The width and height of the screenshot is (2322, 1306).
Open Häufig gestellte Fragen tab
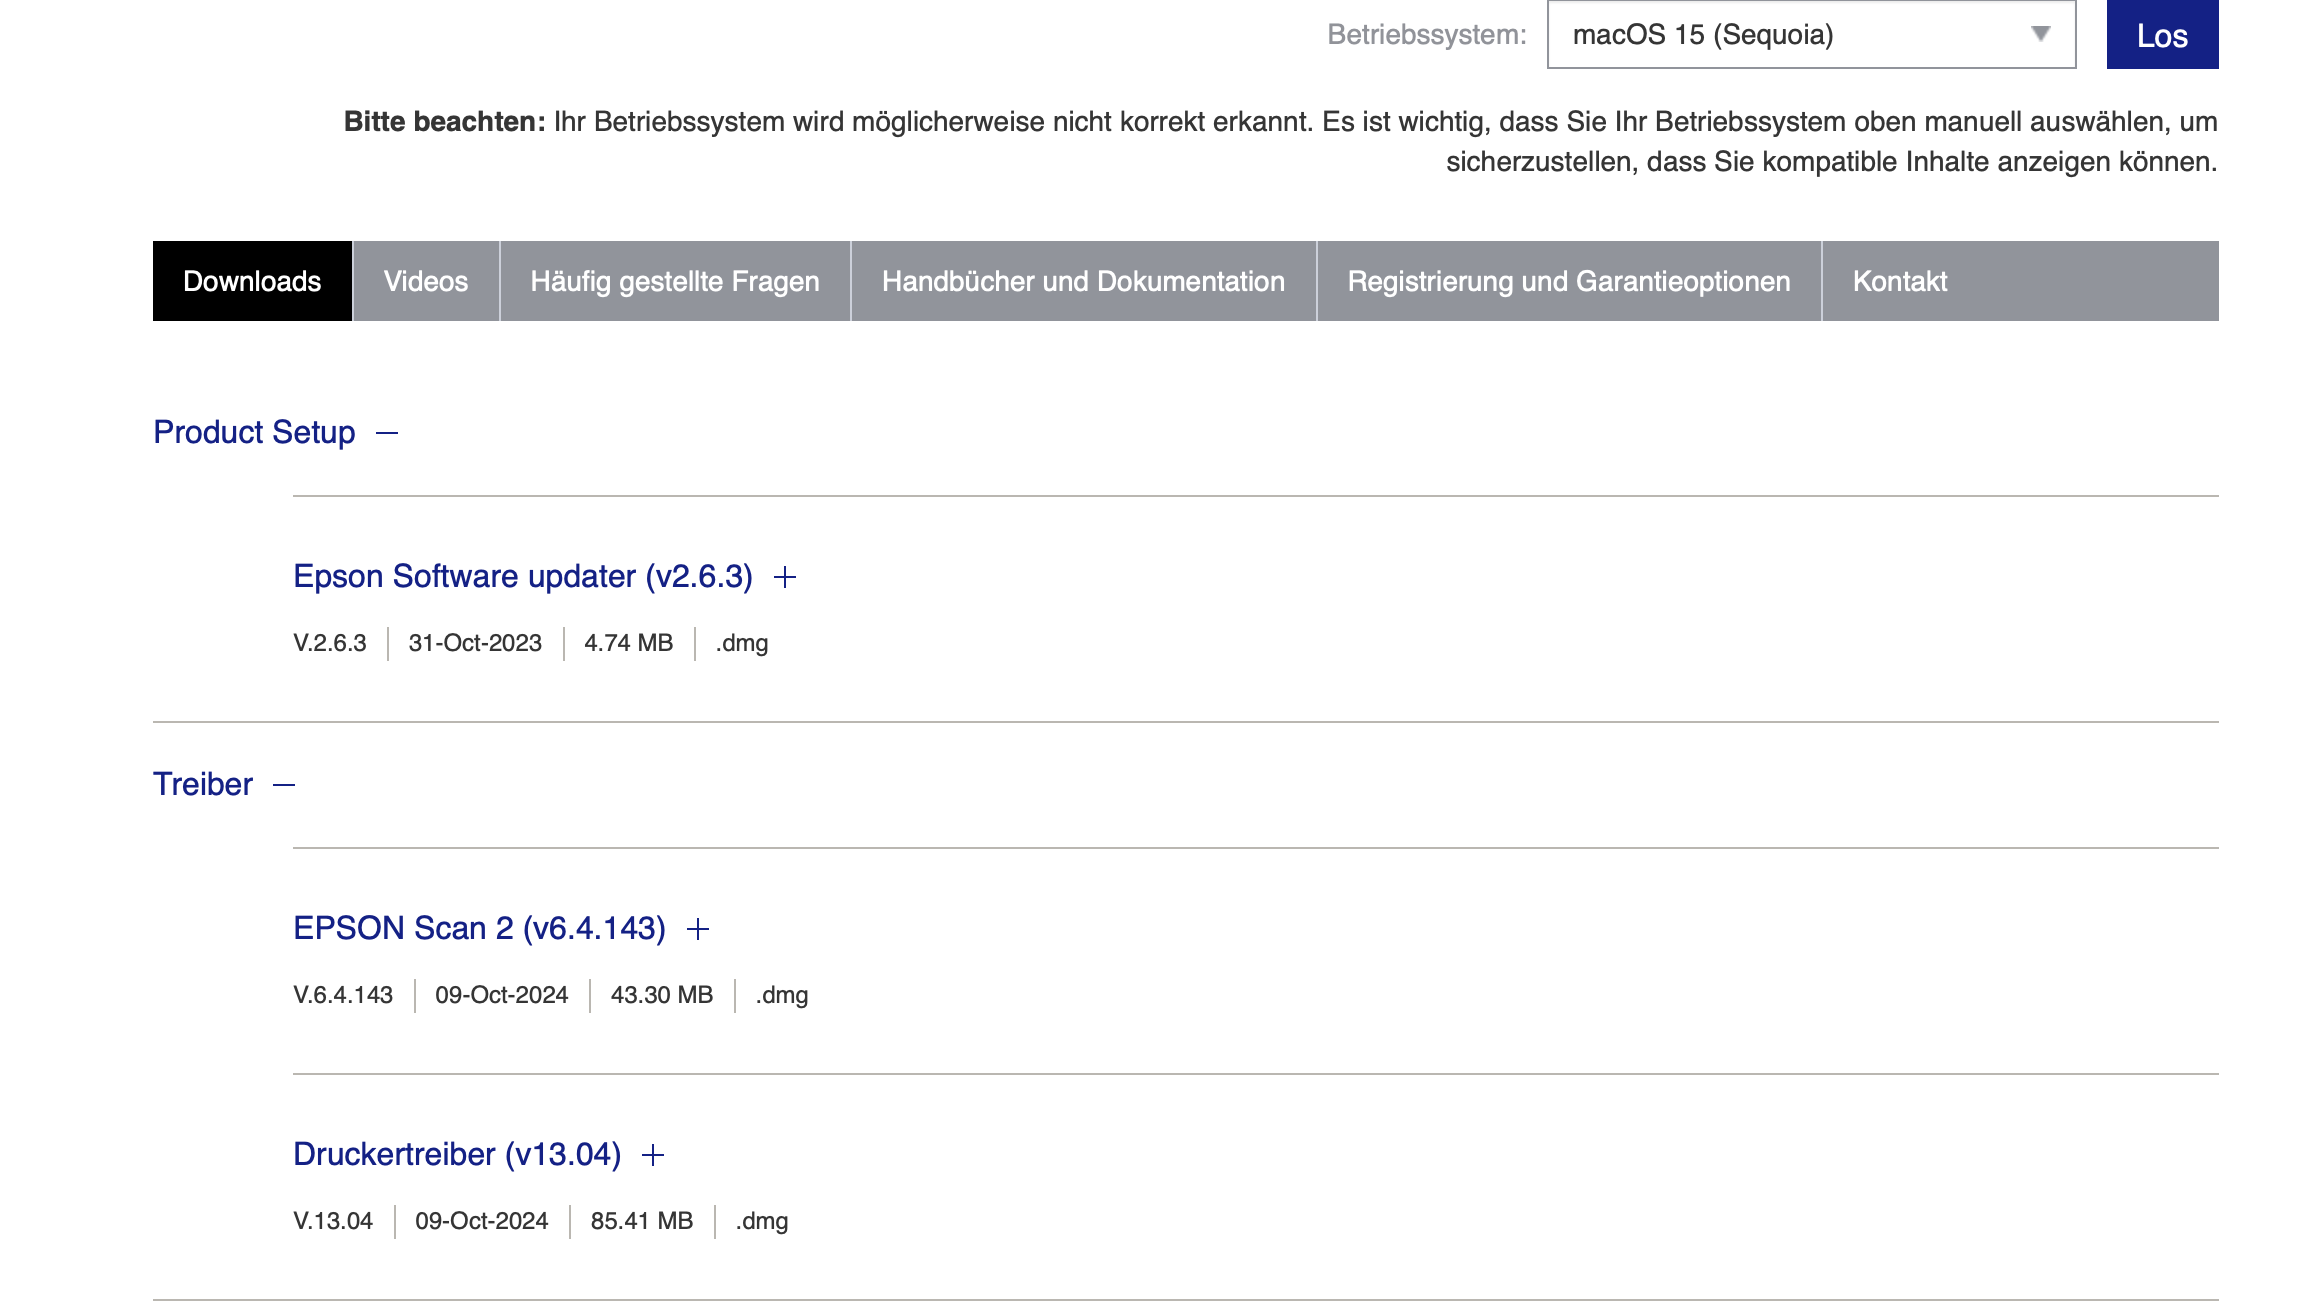pyautogui.click(x=675, y=281)
